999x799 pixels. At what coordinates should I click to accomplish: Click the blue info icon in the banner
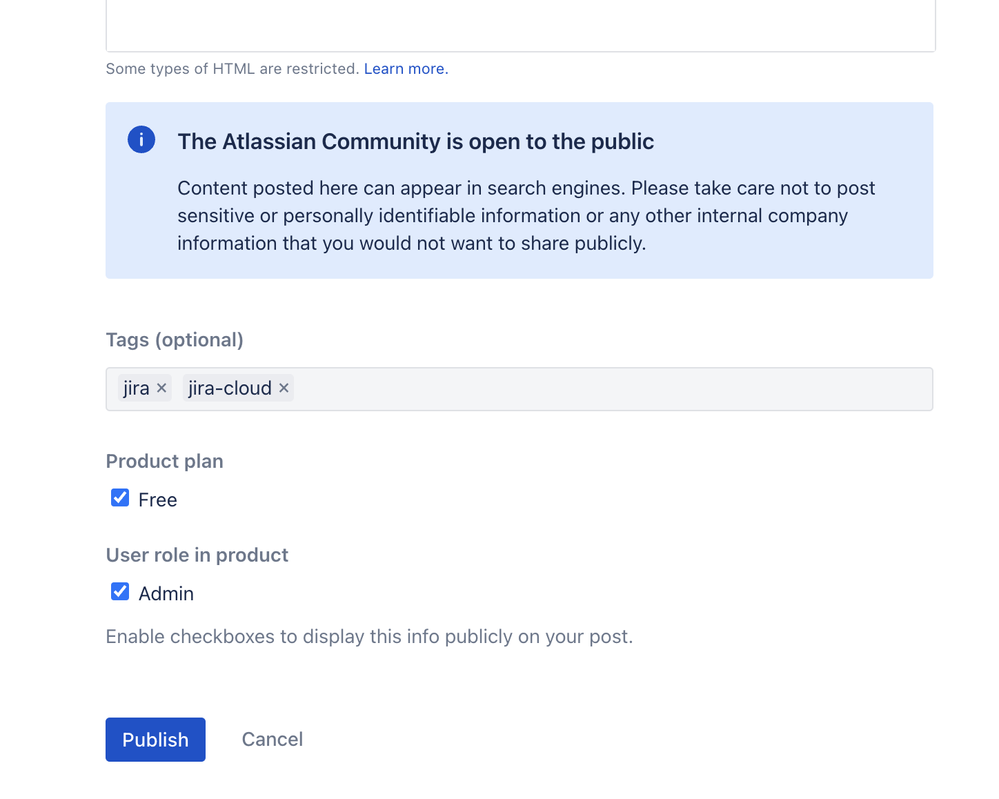(x=141, y=140)
